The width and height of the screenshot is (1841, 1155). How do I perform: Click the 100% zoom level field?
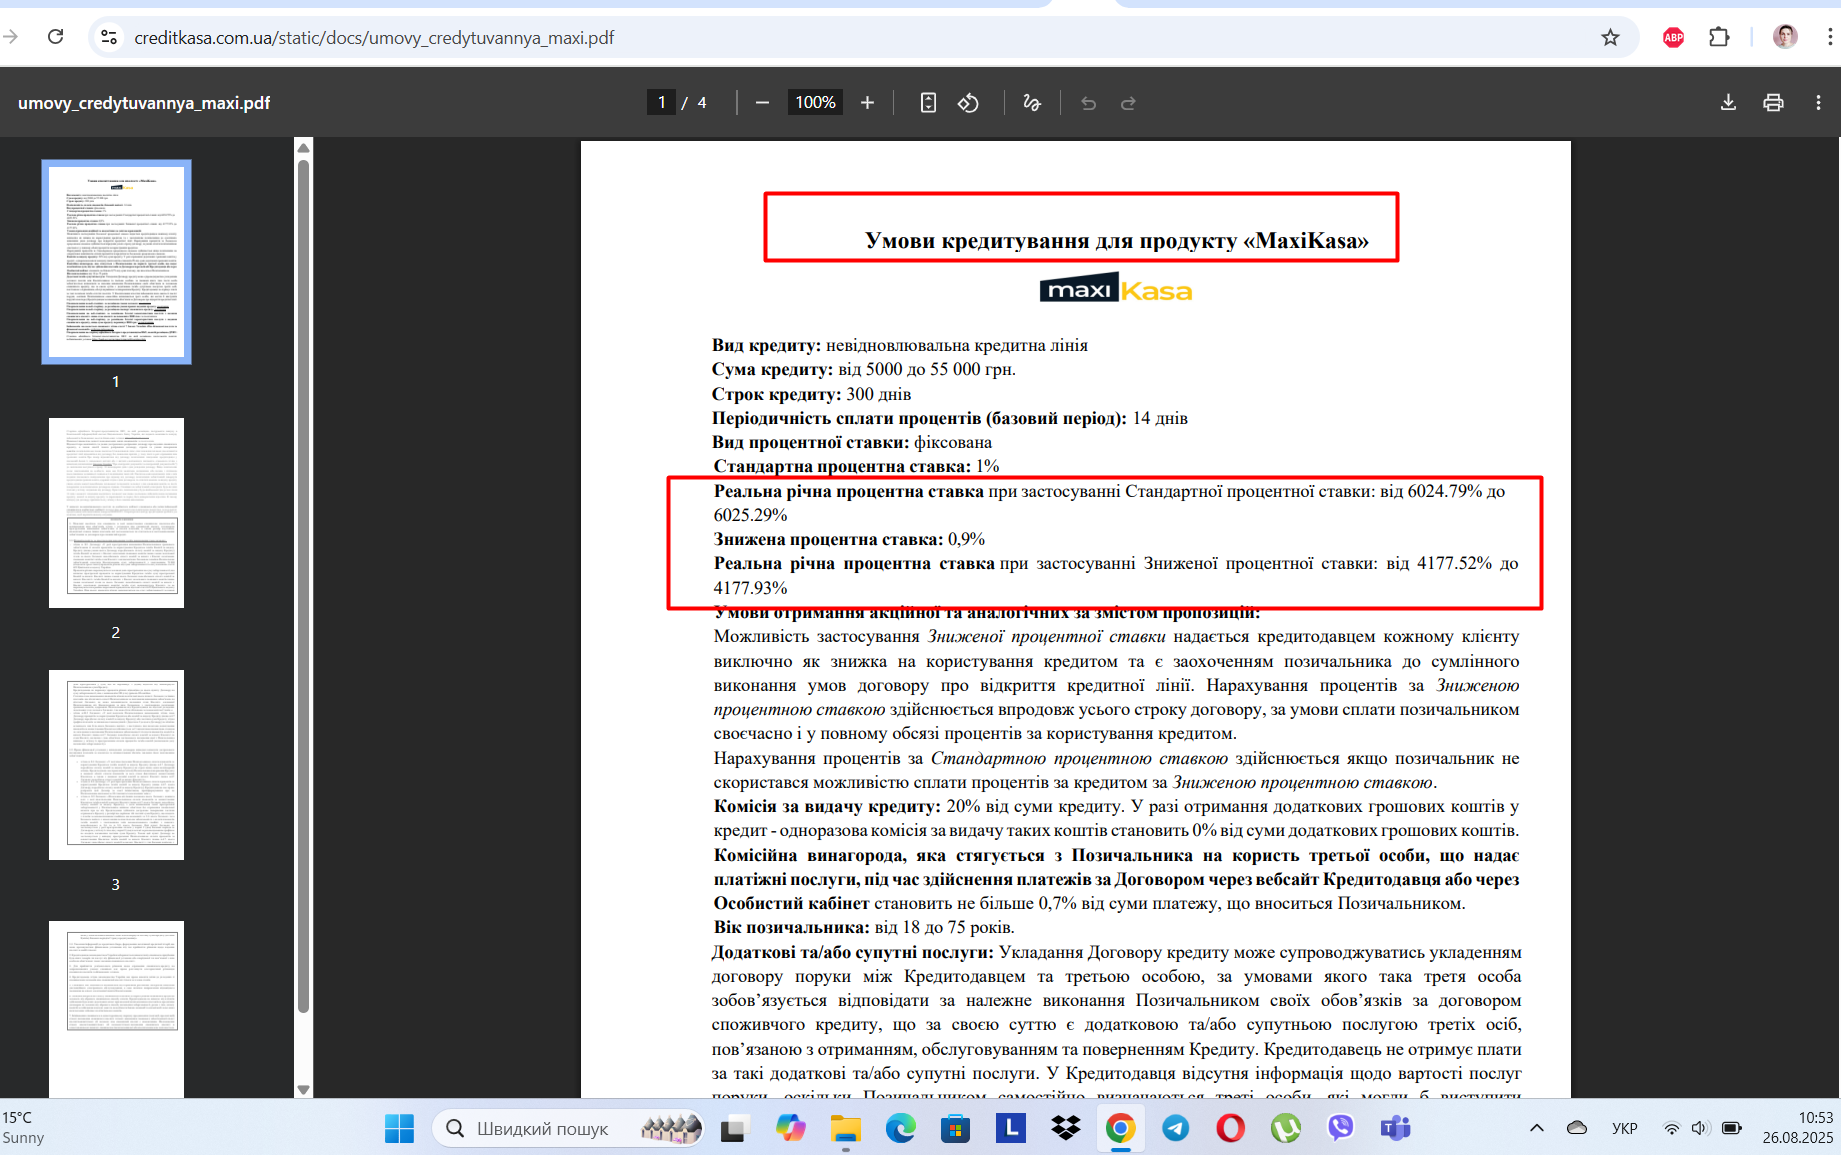815,102
